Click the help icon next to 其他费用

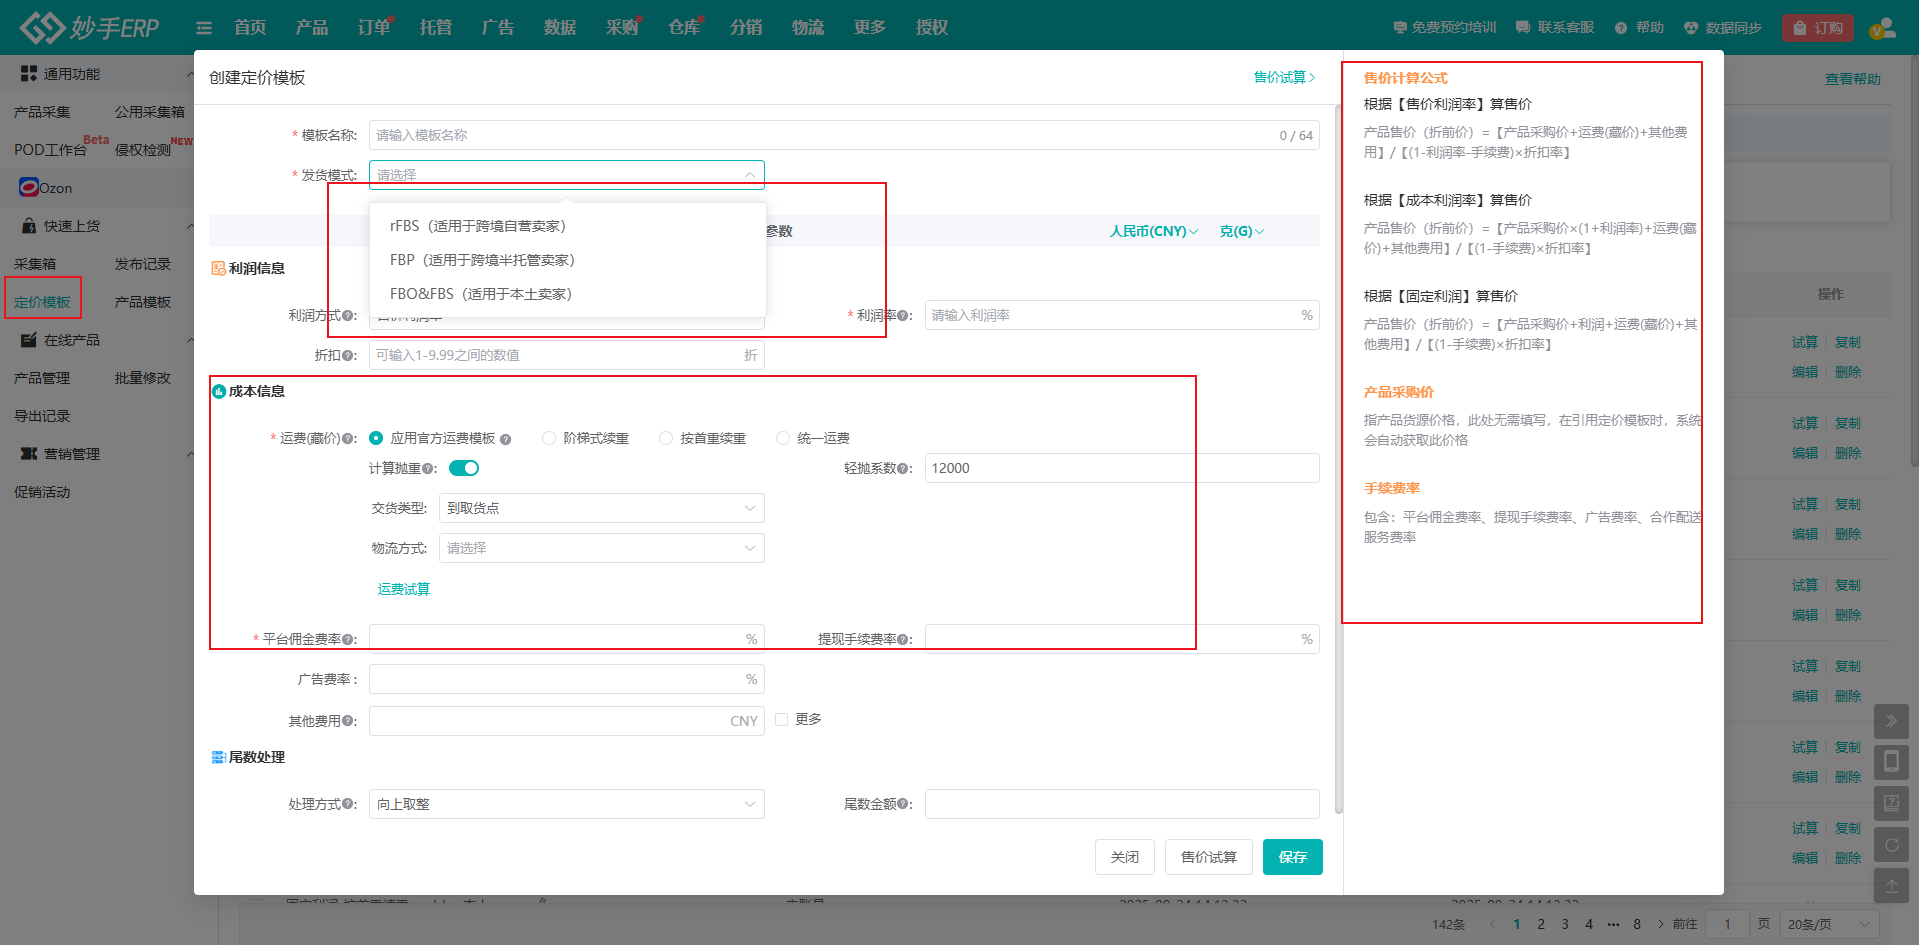[349, 721]
